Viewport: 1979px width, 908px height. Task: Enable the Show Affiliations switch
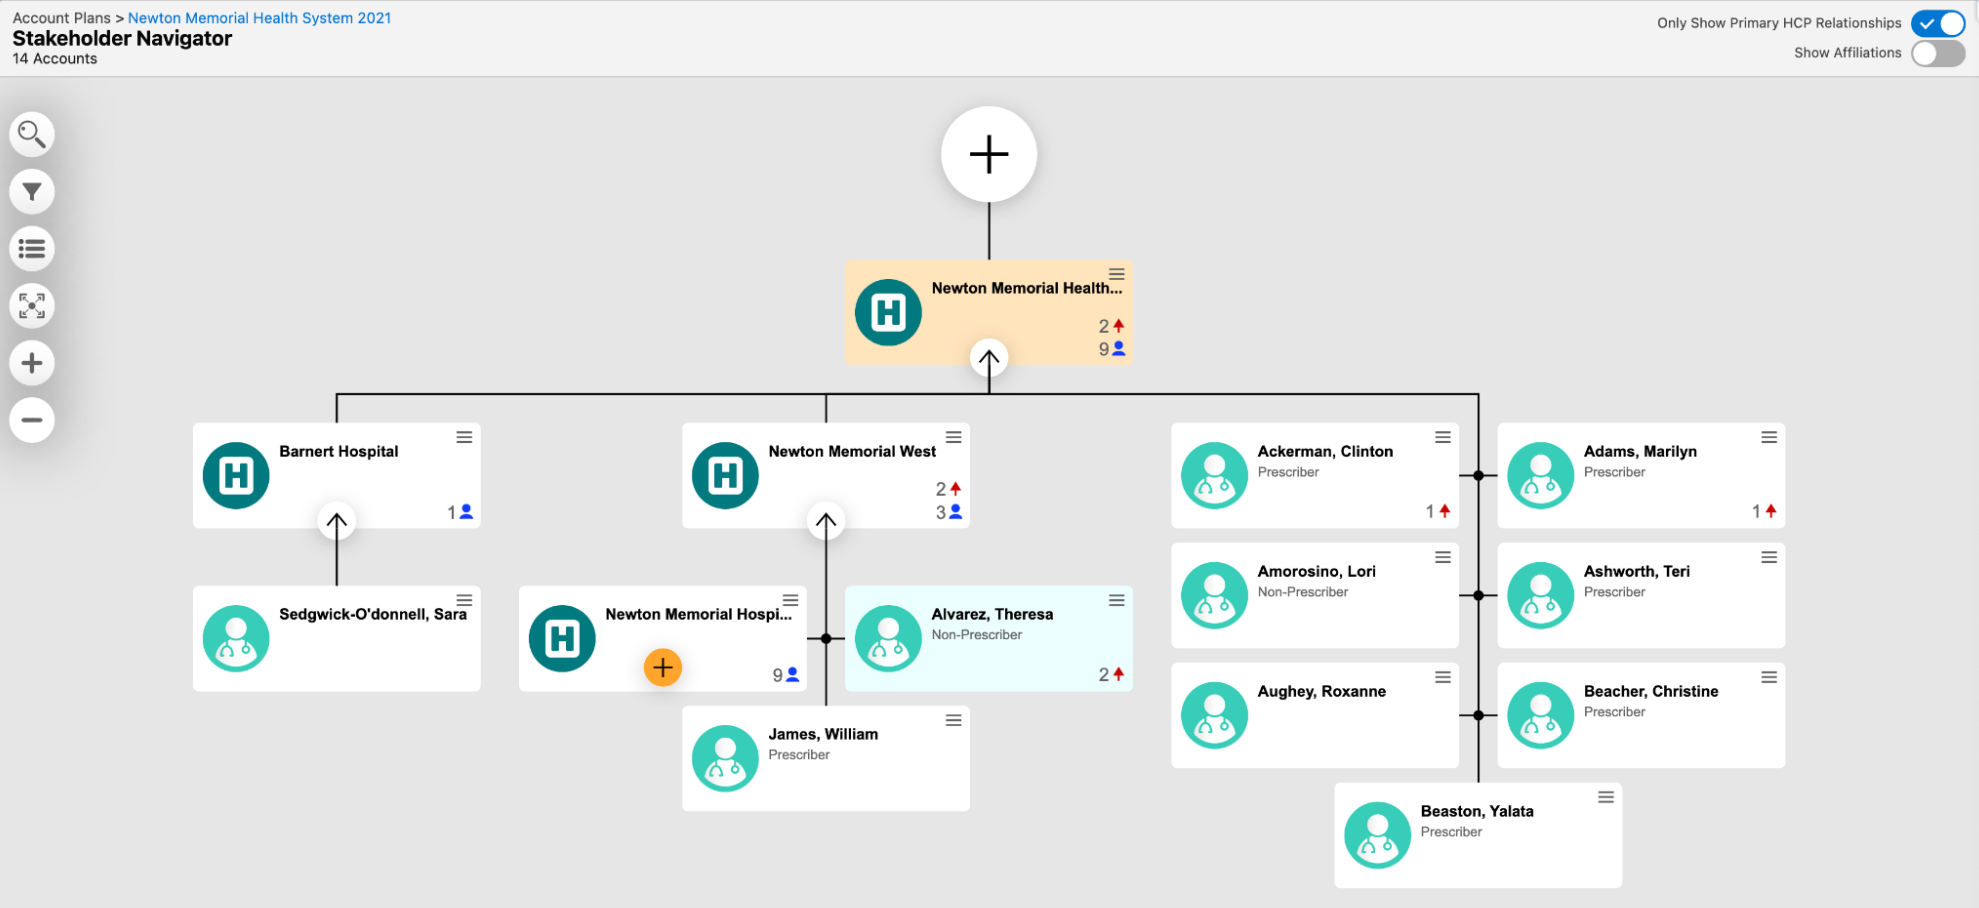click(1937, 53)
